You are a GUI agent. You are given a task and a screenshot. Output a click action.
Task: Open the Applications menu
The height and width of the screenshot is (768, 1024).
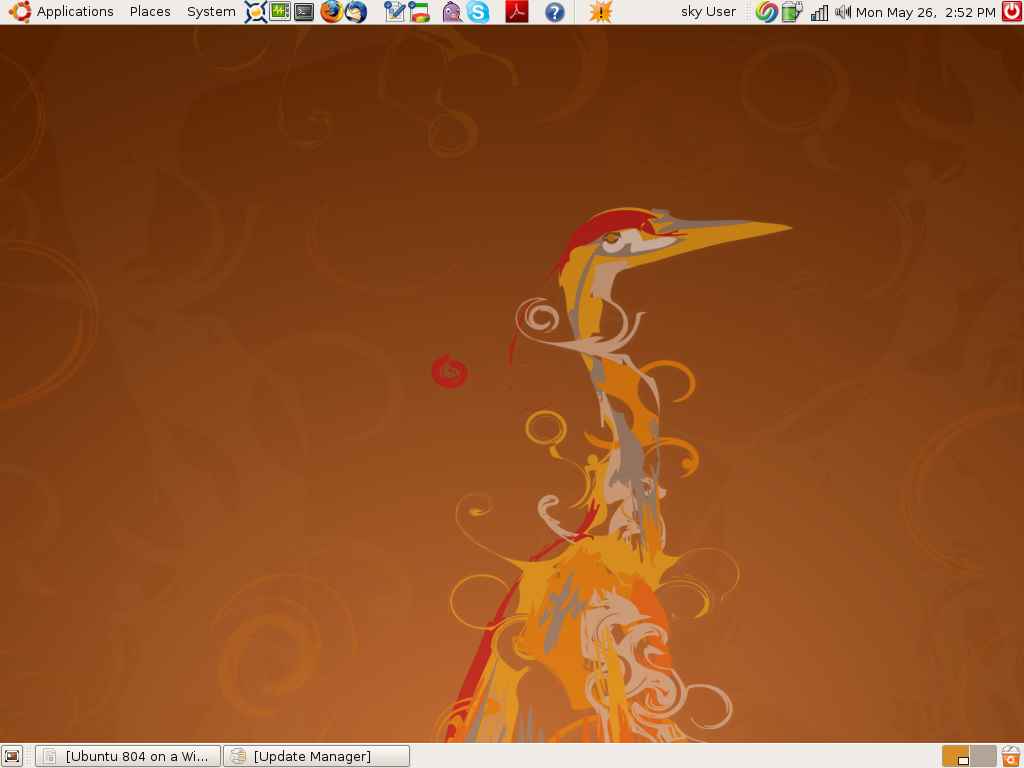point(74,12)
